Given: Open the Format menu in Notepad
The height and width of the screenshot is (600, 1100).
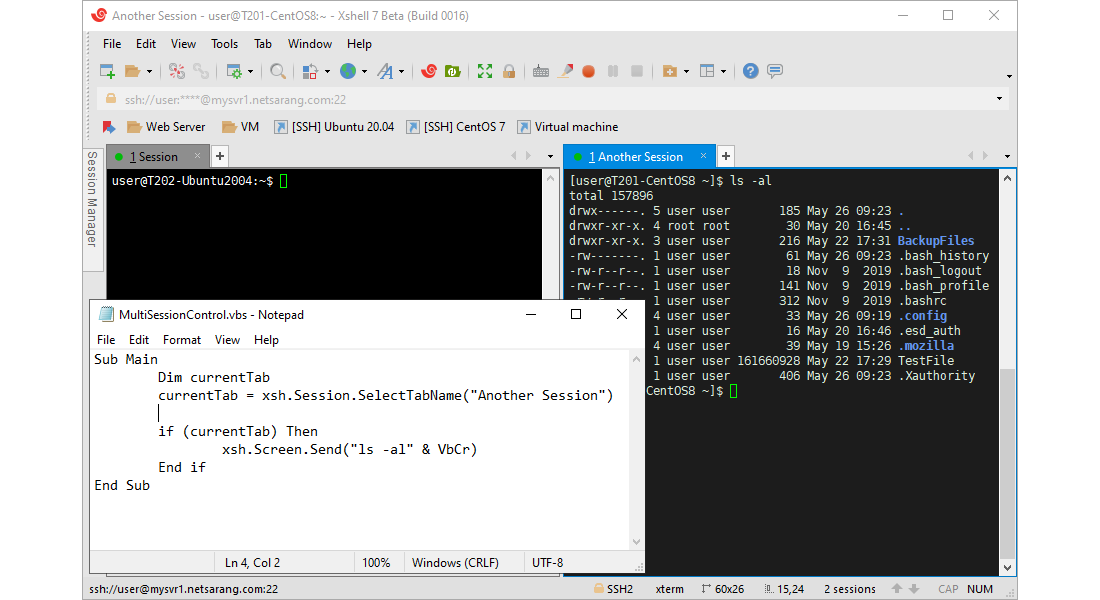Looking at the screenshot, I should pyautogui.click(x=182, y=340).
